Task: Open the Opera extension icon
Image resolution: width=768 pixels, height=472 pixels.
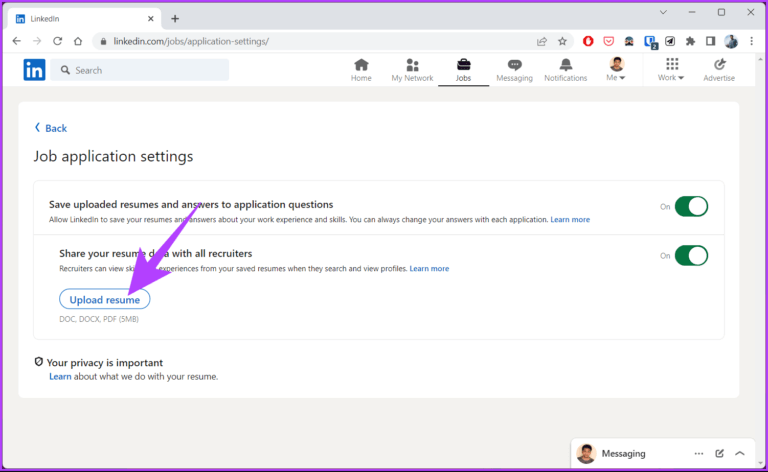Action: 588,41
